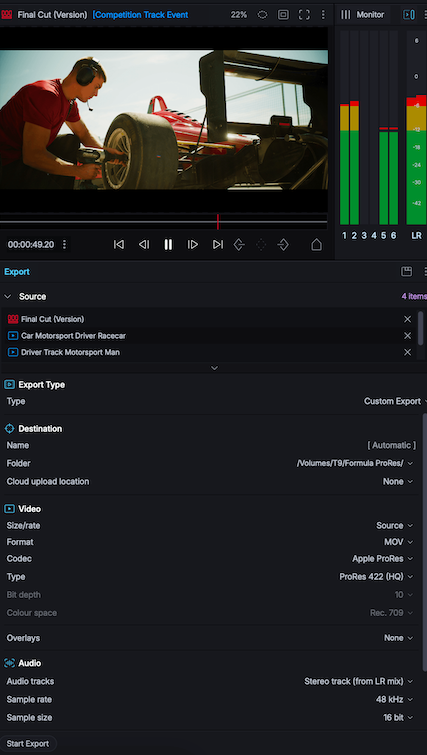
Task: Click the red playhead on the viewer scrub bar
Action: tap(218, 222)
